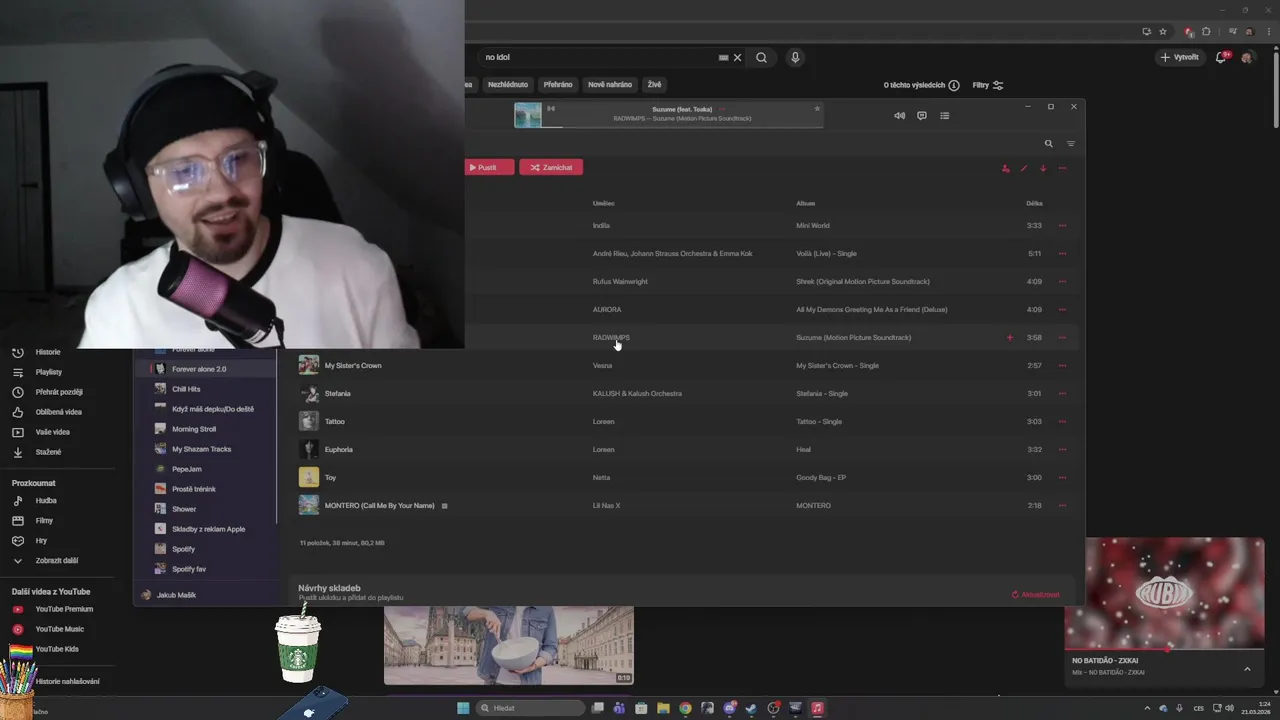Clear the YouTube search field
Screen dimensions: 1280x720
(738, 57)
